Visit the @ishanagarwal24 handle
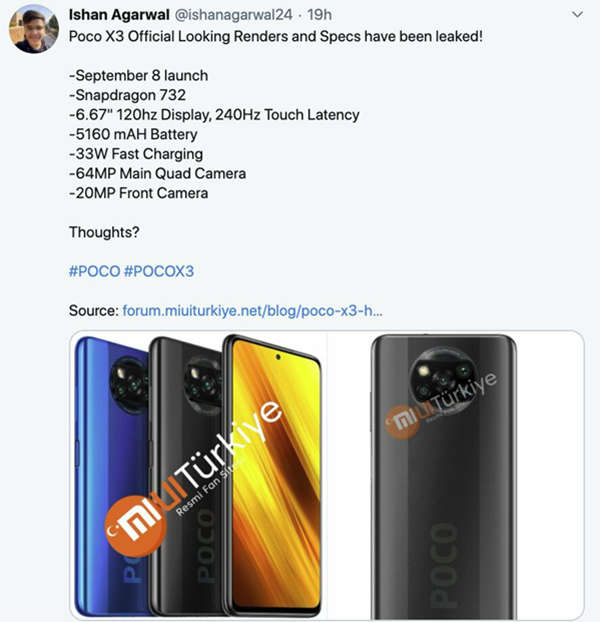 pos(233,15)
